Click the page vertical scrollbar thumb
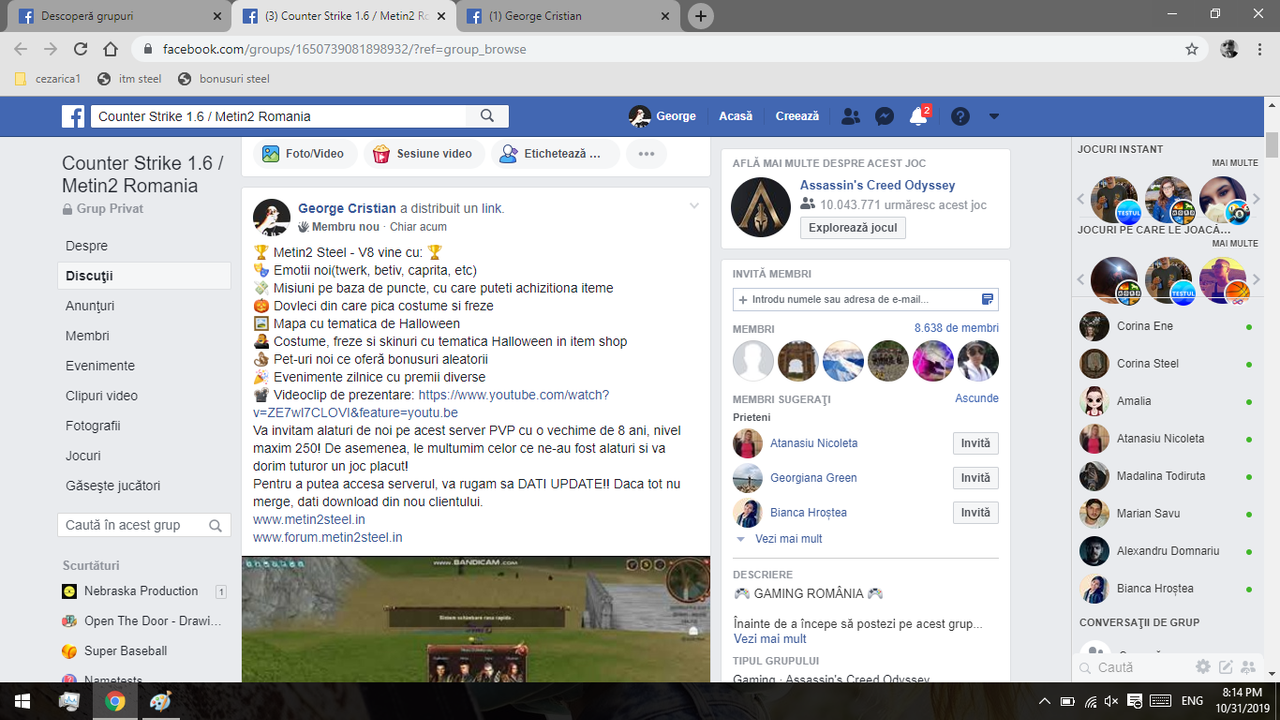Screen dimensions: 1280x720 (x=1272, y=145)
